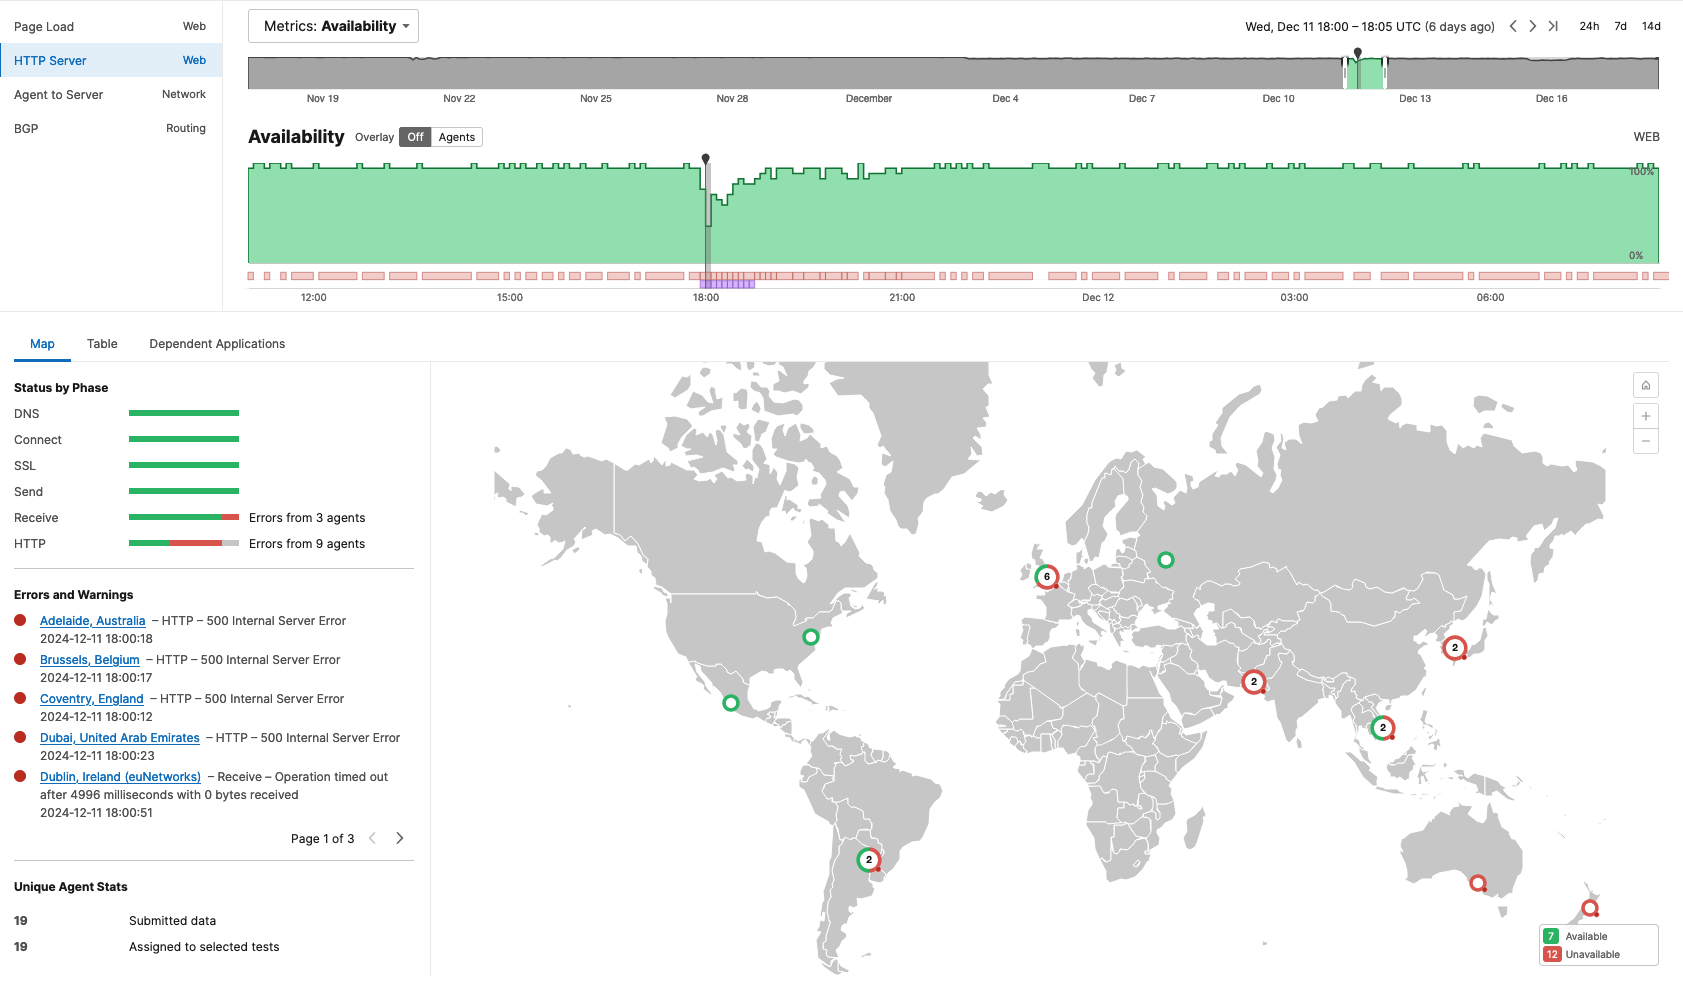1683x984 pixels.
Task: Enable the Agents overlay
Action: tap(457, 137)
